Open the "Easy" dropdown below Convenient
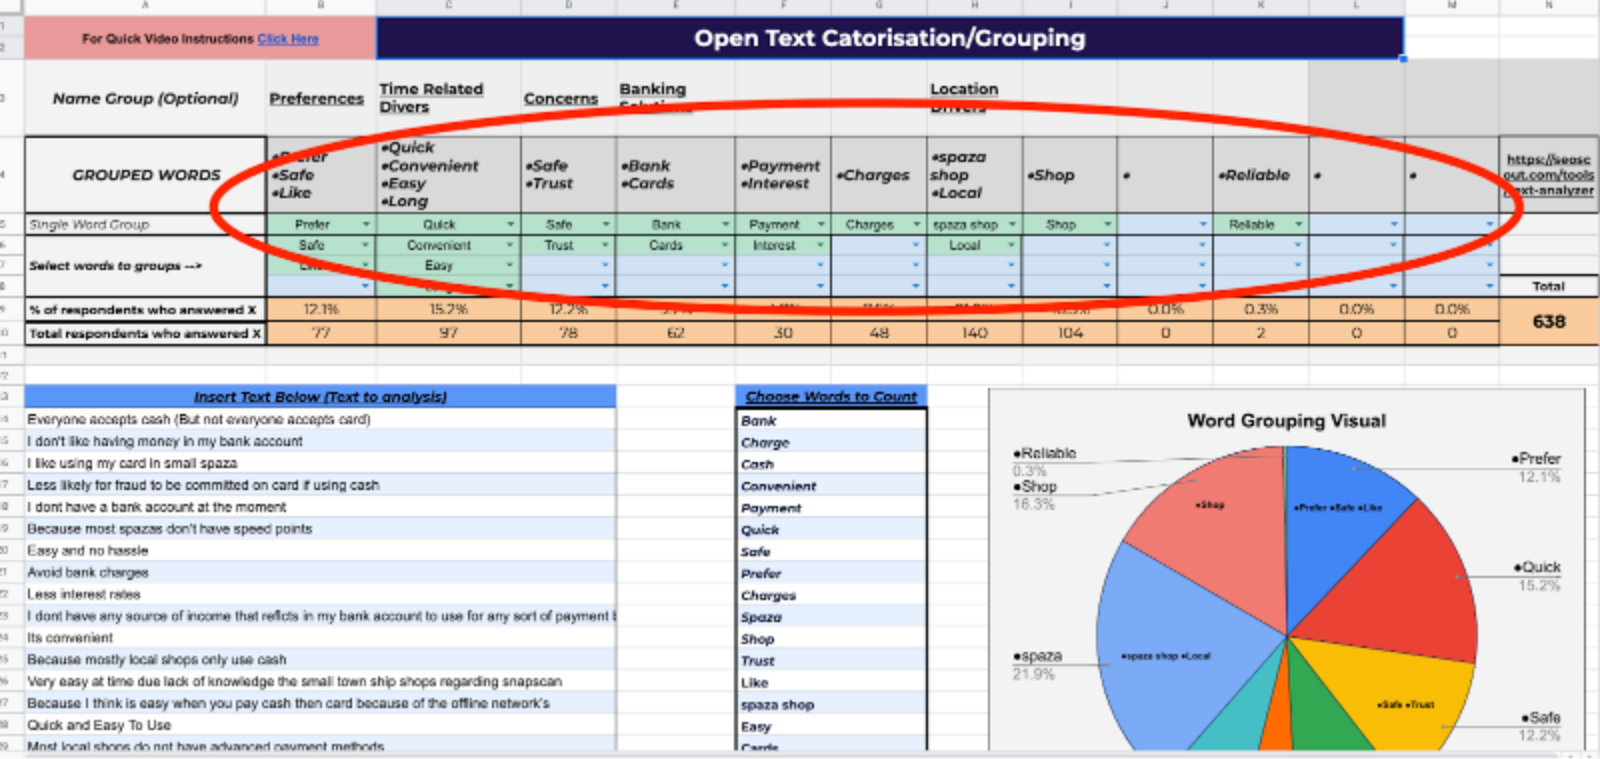The image size is (1600, 759). point(448,265)
